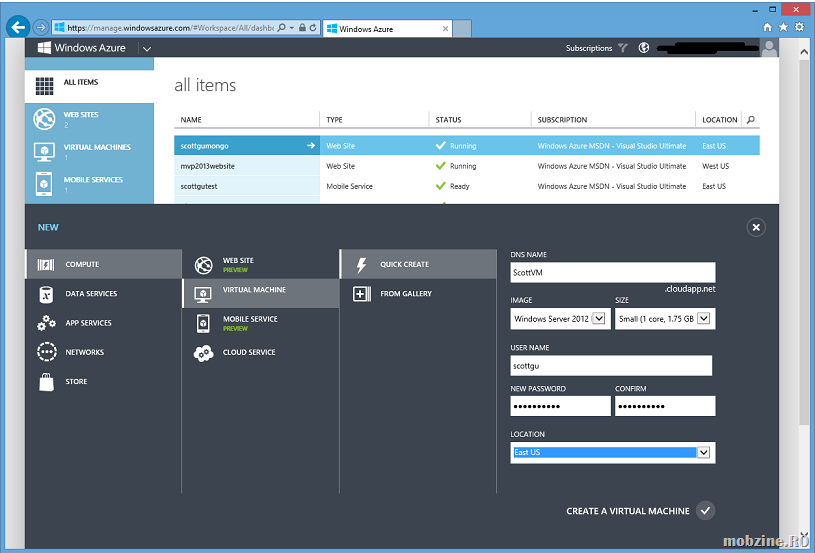815x553 pixels.
Task: Select the Data Services category
Action: click(x=91, y=294)
